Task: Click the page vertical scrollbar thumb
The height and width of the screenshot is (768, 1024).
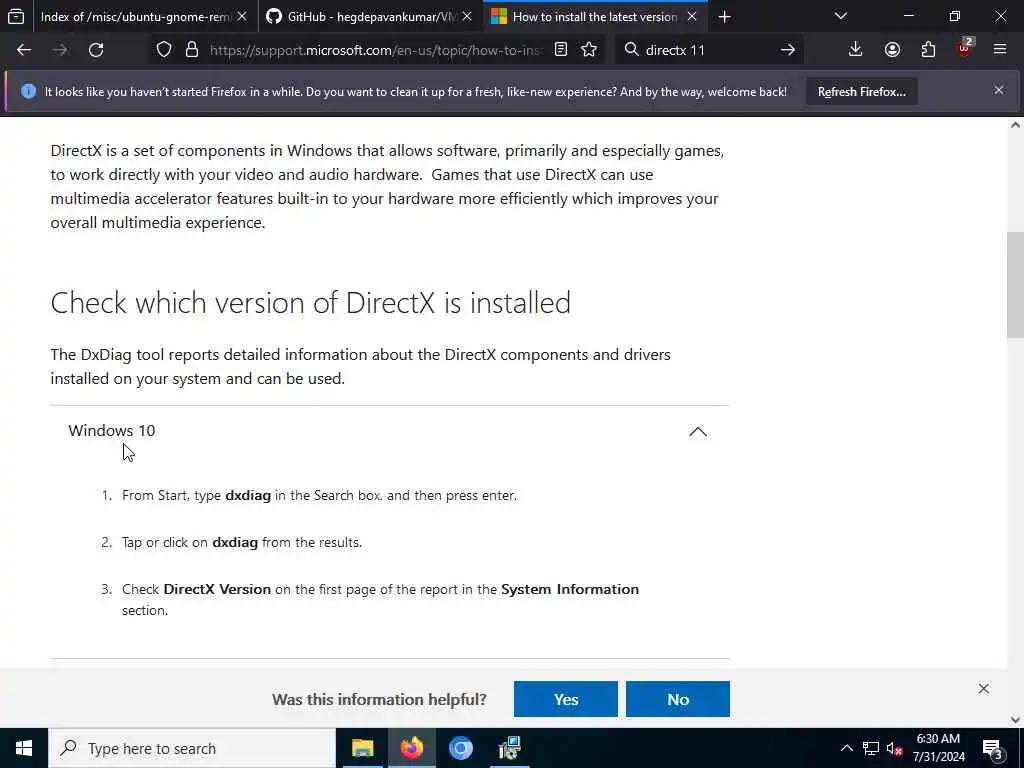Action: [x=1015, y=285]
